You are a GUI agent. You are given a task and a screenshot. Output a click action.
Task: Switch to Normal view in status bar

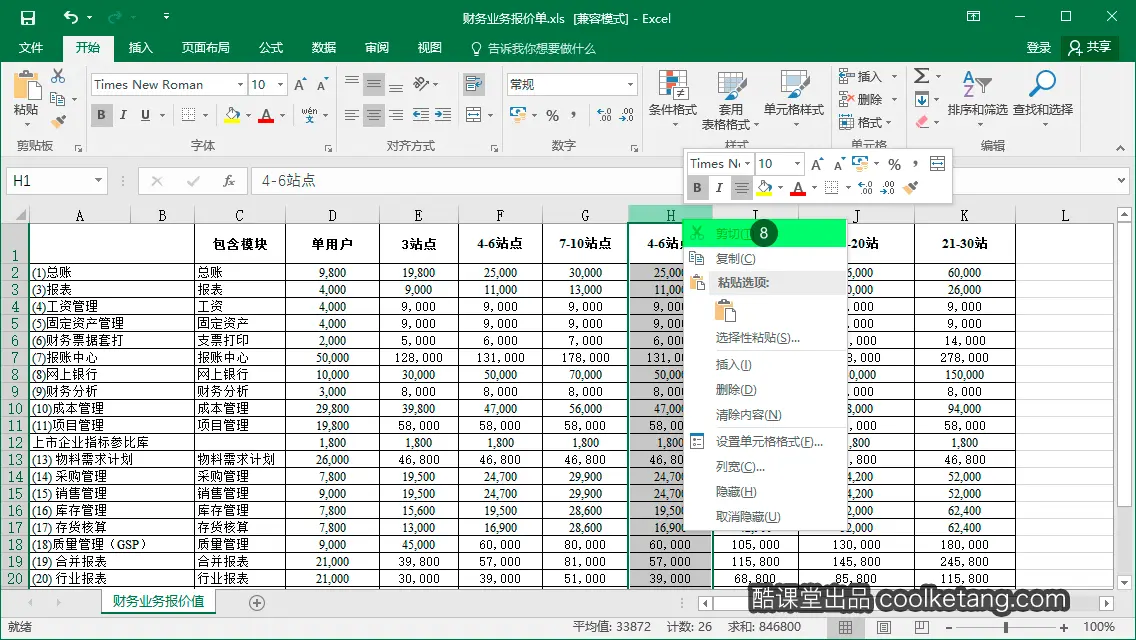pyautogui.click(x=845, y=628)
